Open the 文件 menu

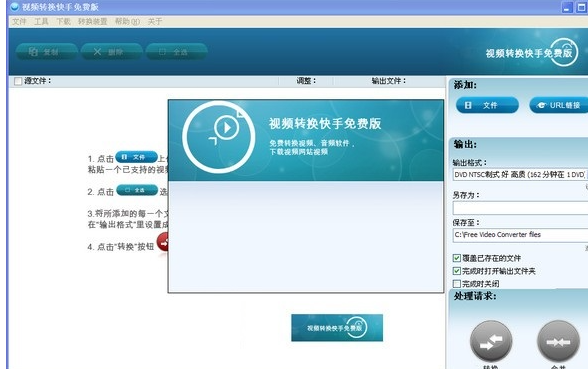[x=19, y=21]
